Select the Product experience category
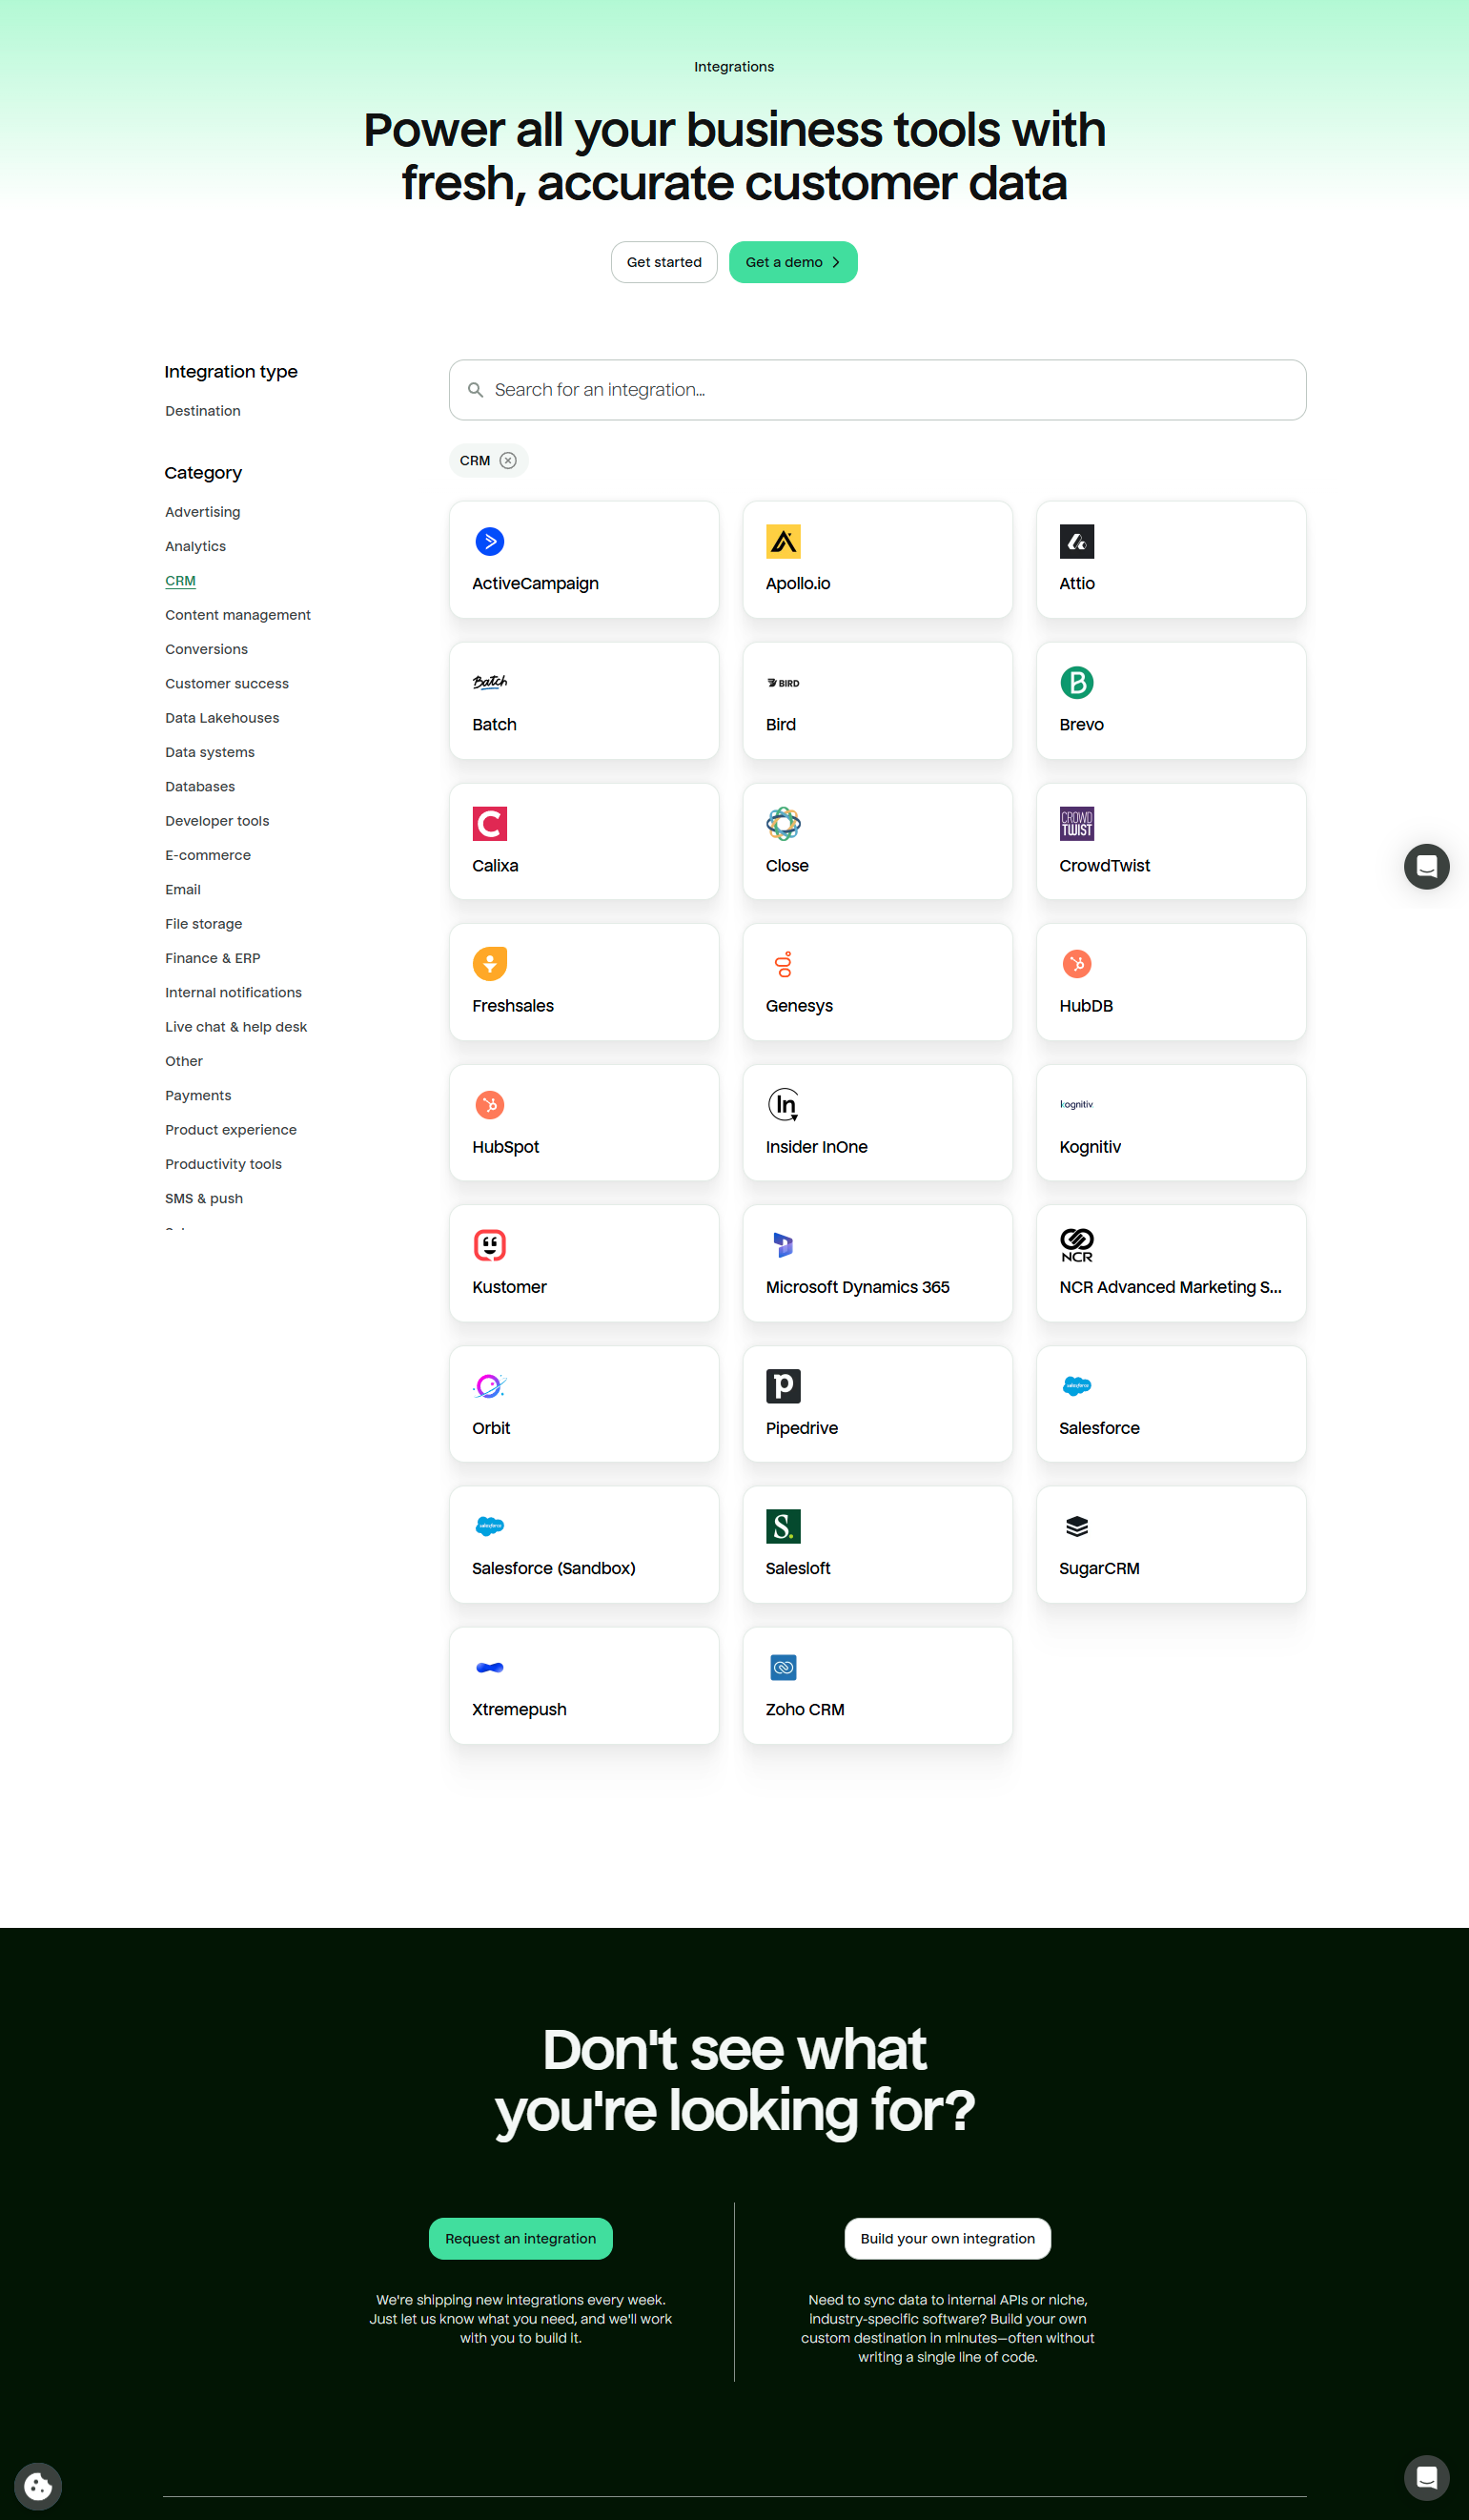The image size is (1469, 2520). [231, 1130]
